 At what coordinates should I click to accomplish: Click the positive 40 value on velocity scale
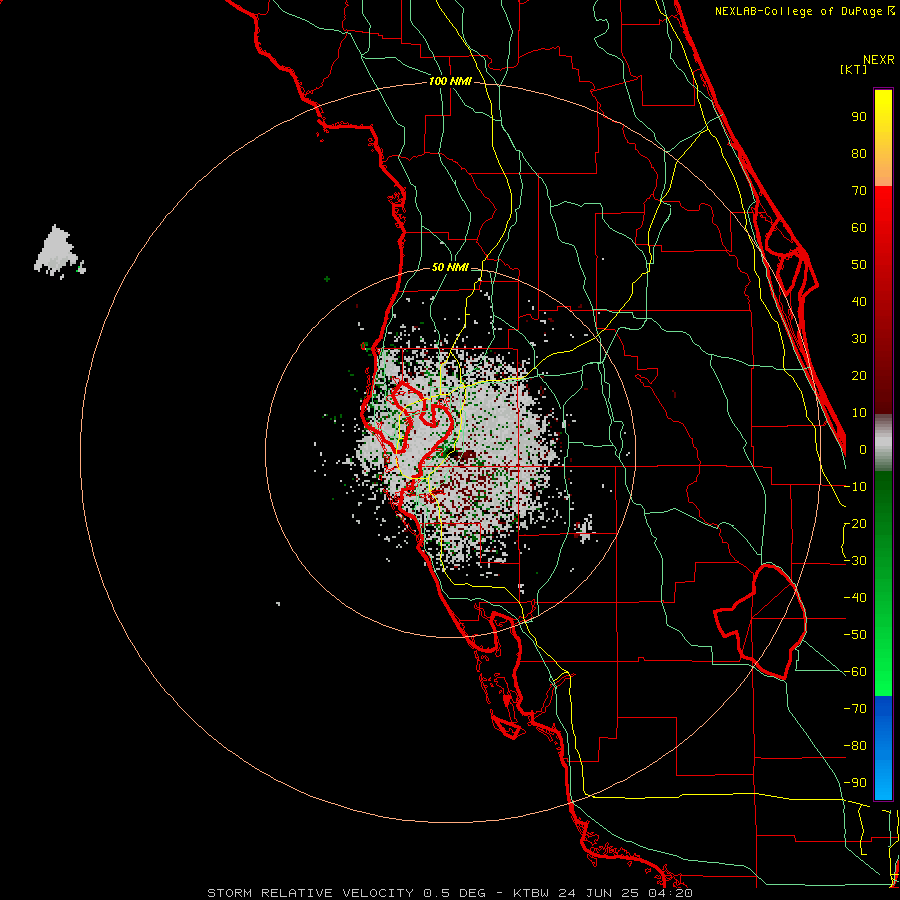[859, 301]
